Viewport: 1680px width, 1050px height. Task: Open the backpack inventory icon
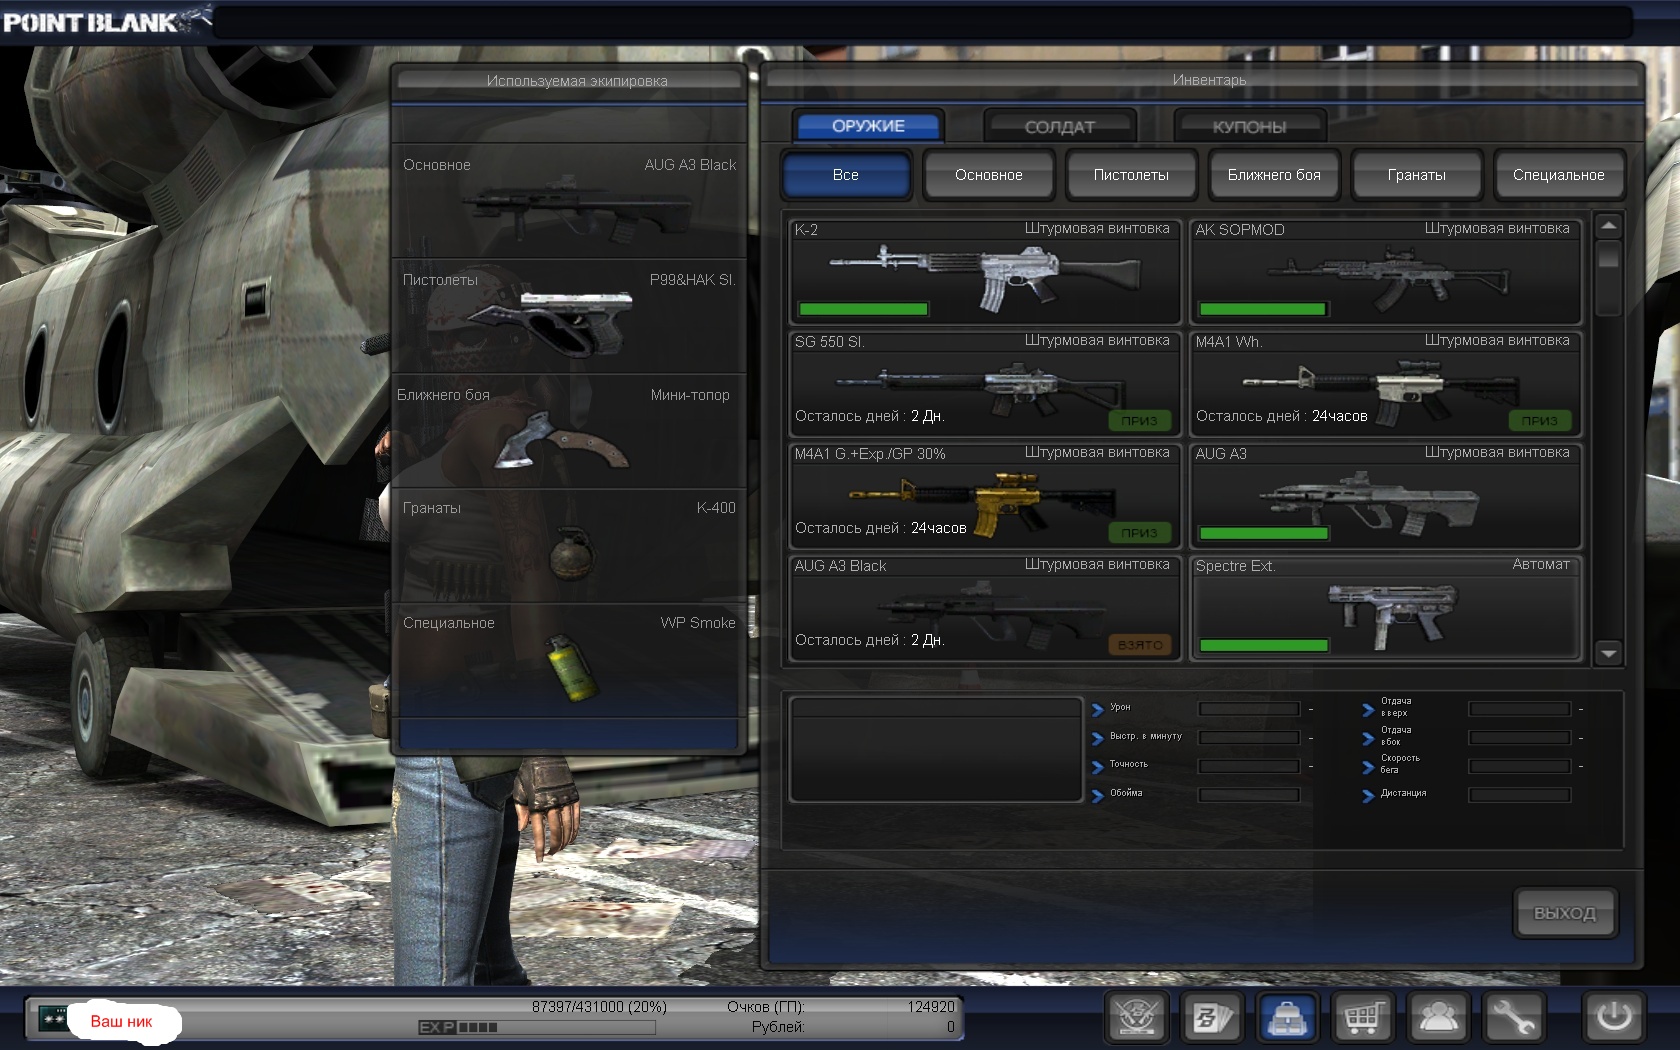pos(1287,1018)
